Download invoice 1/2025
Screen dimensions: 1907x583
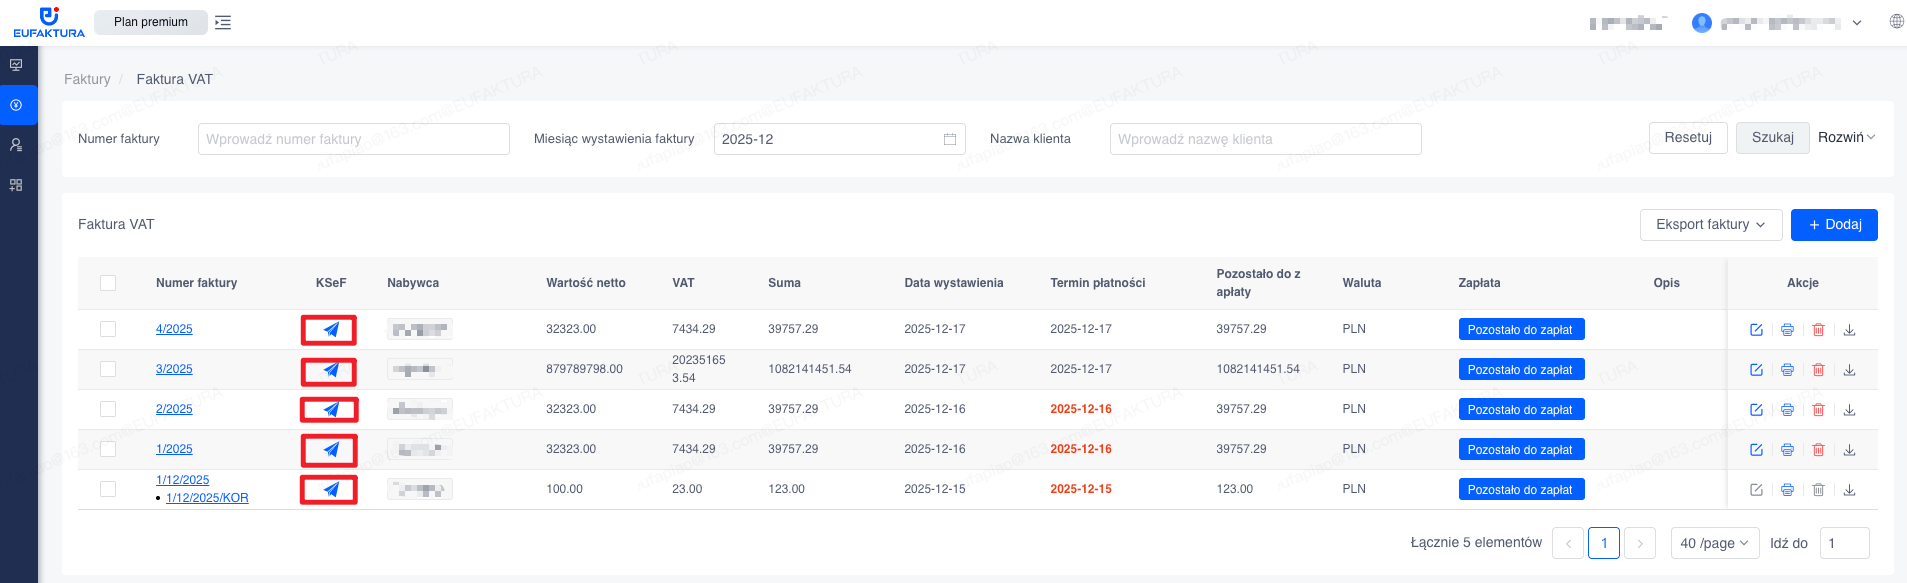point(1849,450)
